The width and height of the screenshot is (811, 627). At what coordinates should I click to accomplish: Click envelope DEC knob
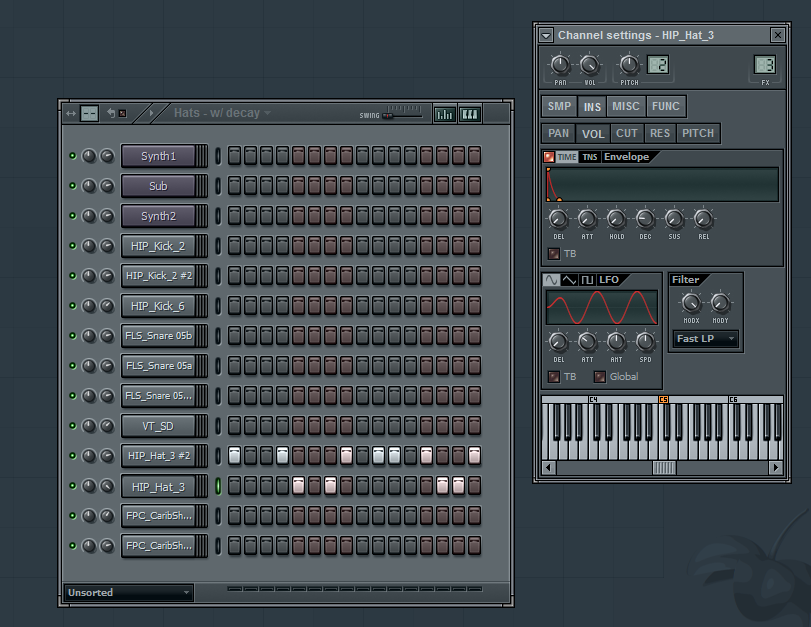pos(645,219)
